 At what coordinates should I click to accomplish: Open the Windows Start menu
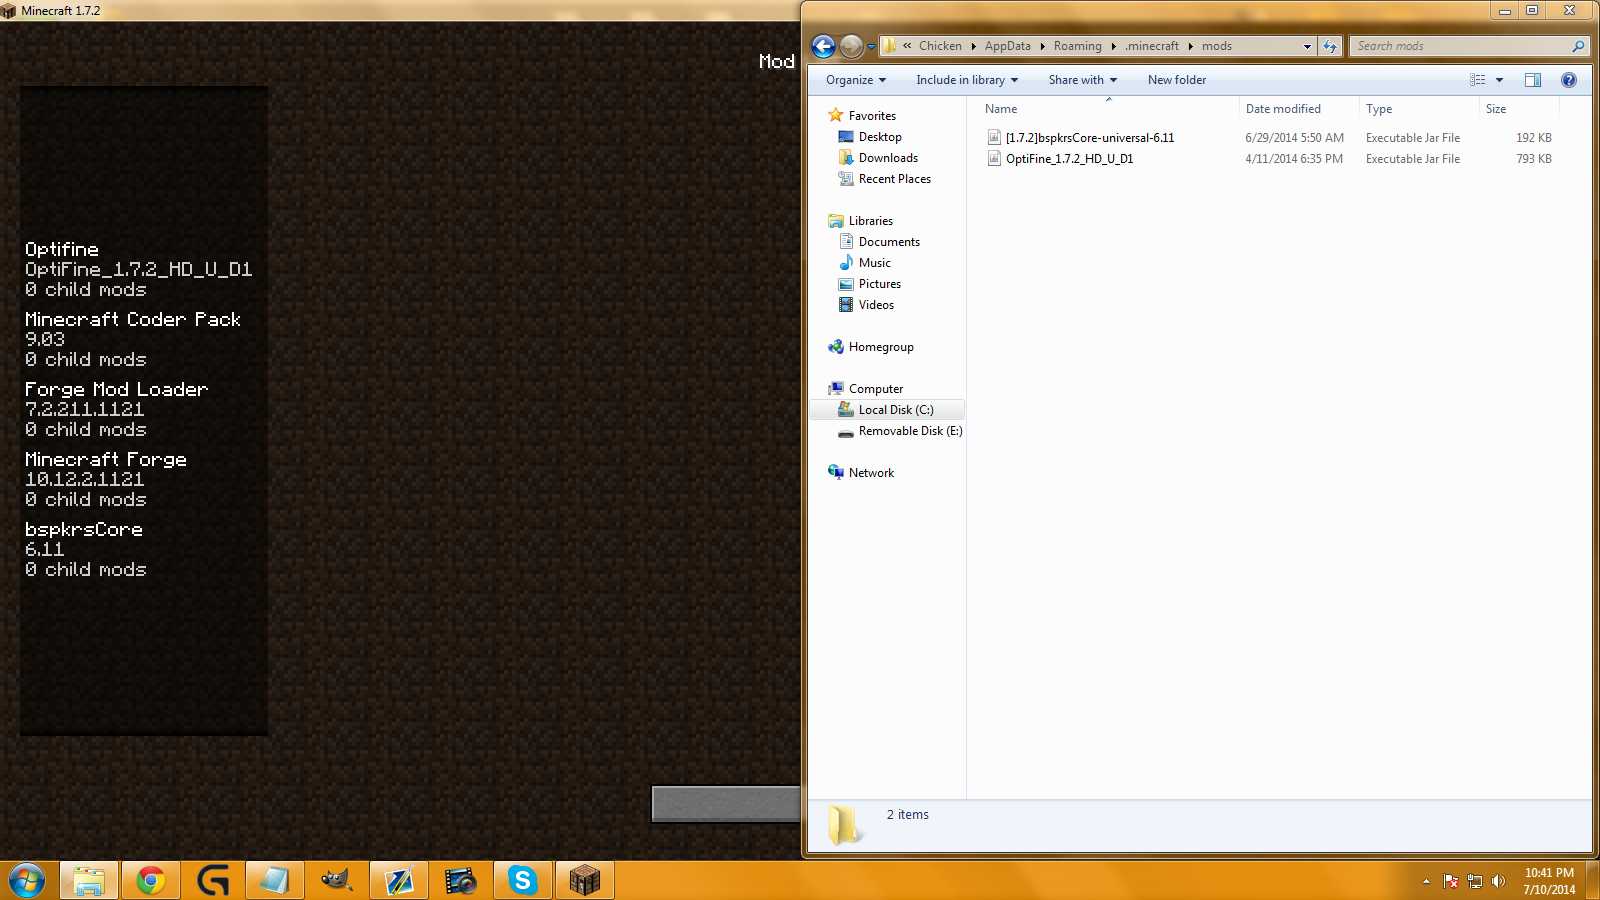(27, 881)
